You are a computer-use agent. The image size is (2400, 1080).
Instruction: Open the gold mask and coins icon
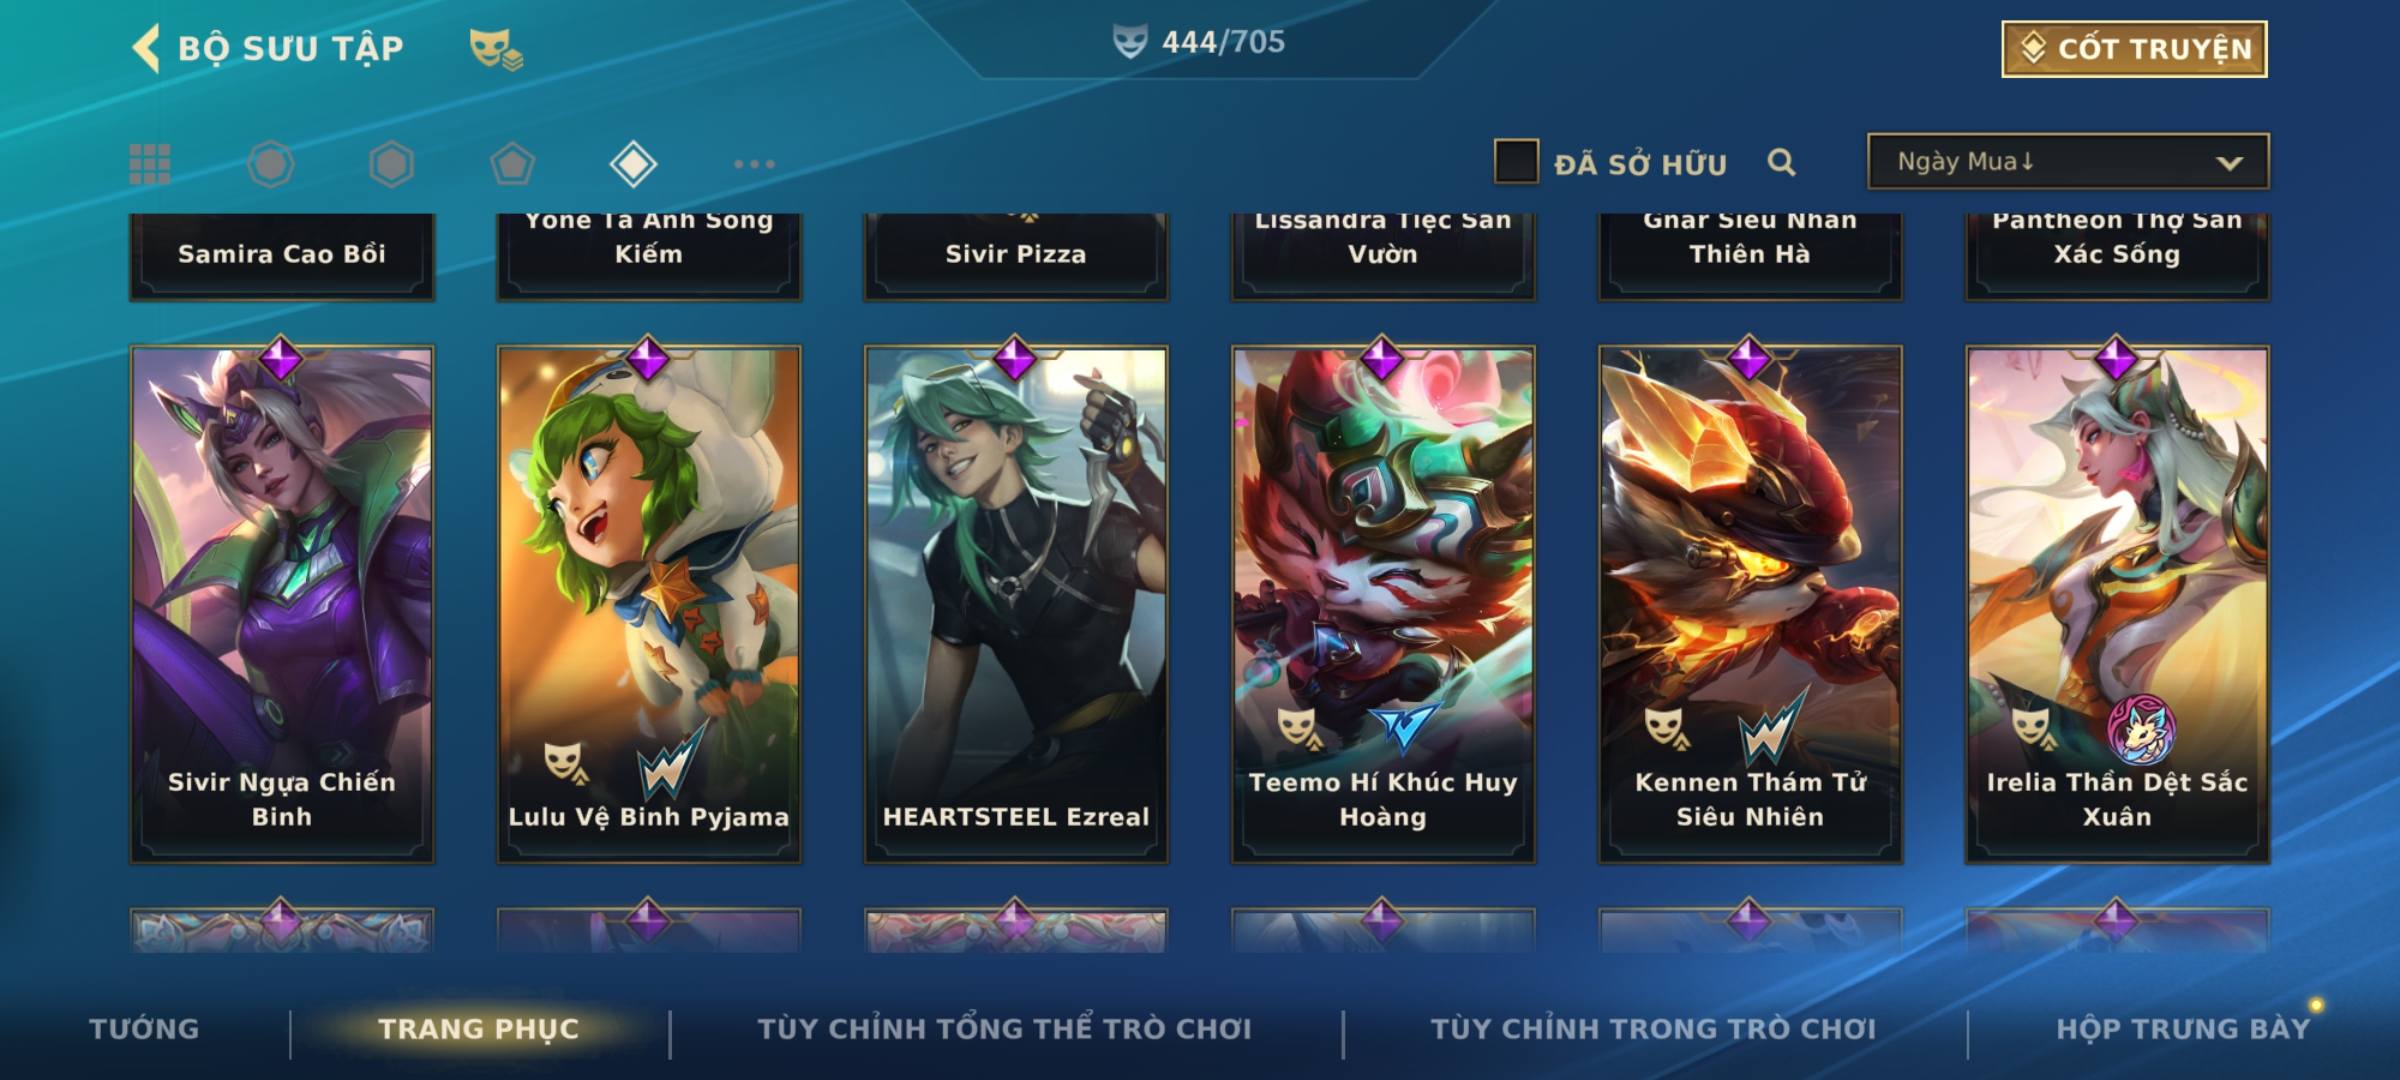496,49
